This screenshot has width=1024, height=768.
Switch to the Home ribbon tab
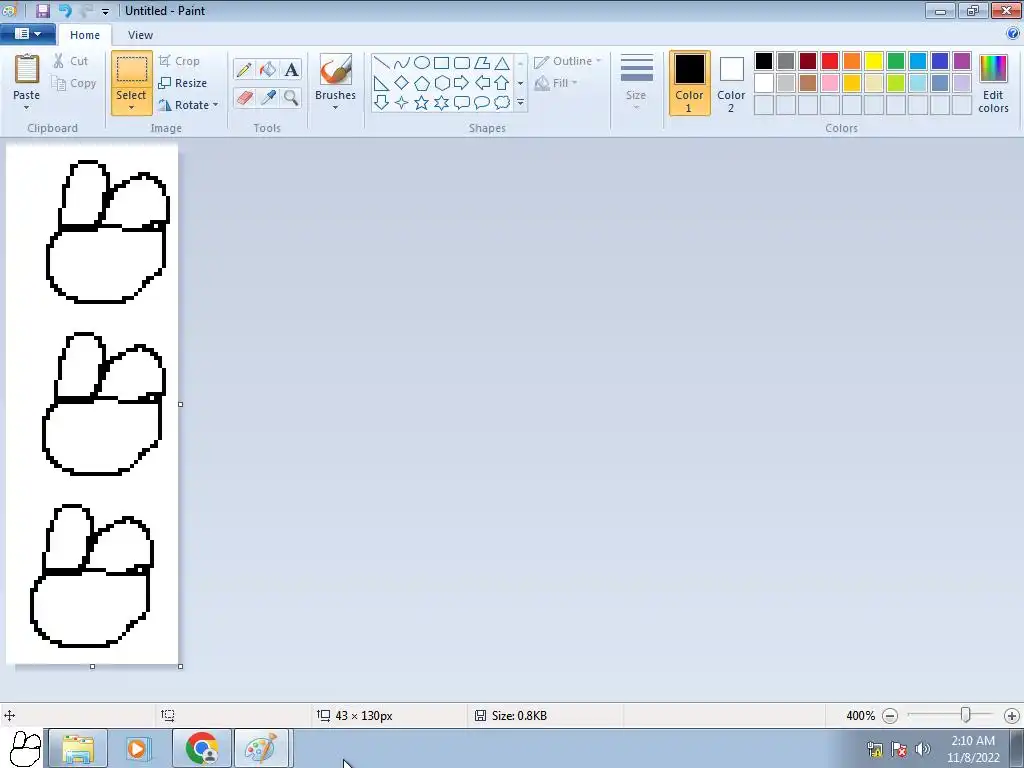pyautogui.click(x=85, y=35)
